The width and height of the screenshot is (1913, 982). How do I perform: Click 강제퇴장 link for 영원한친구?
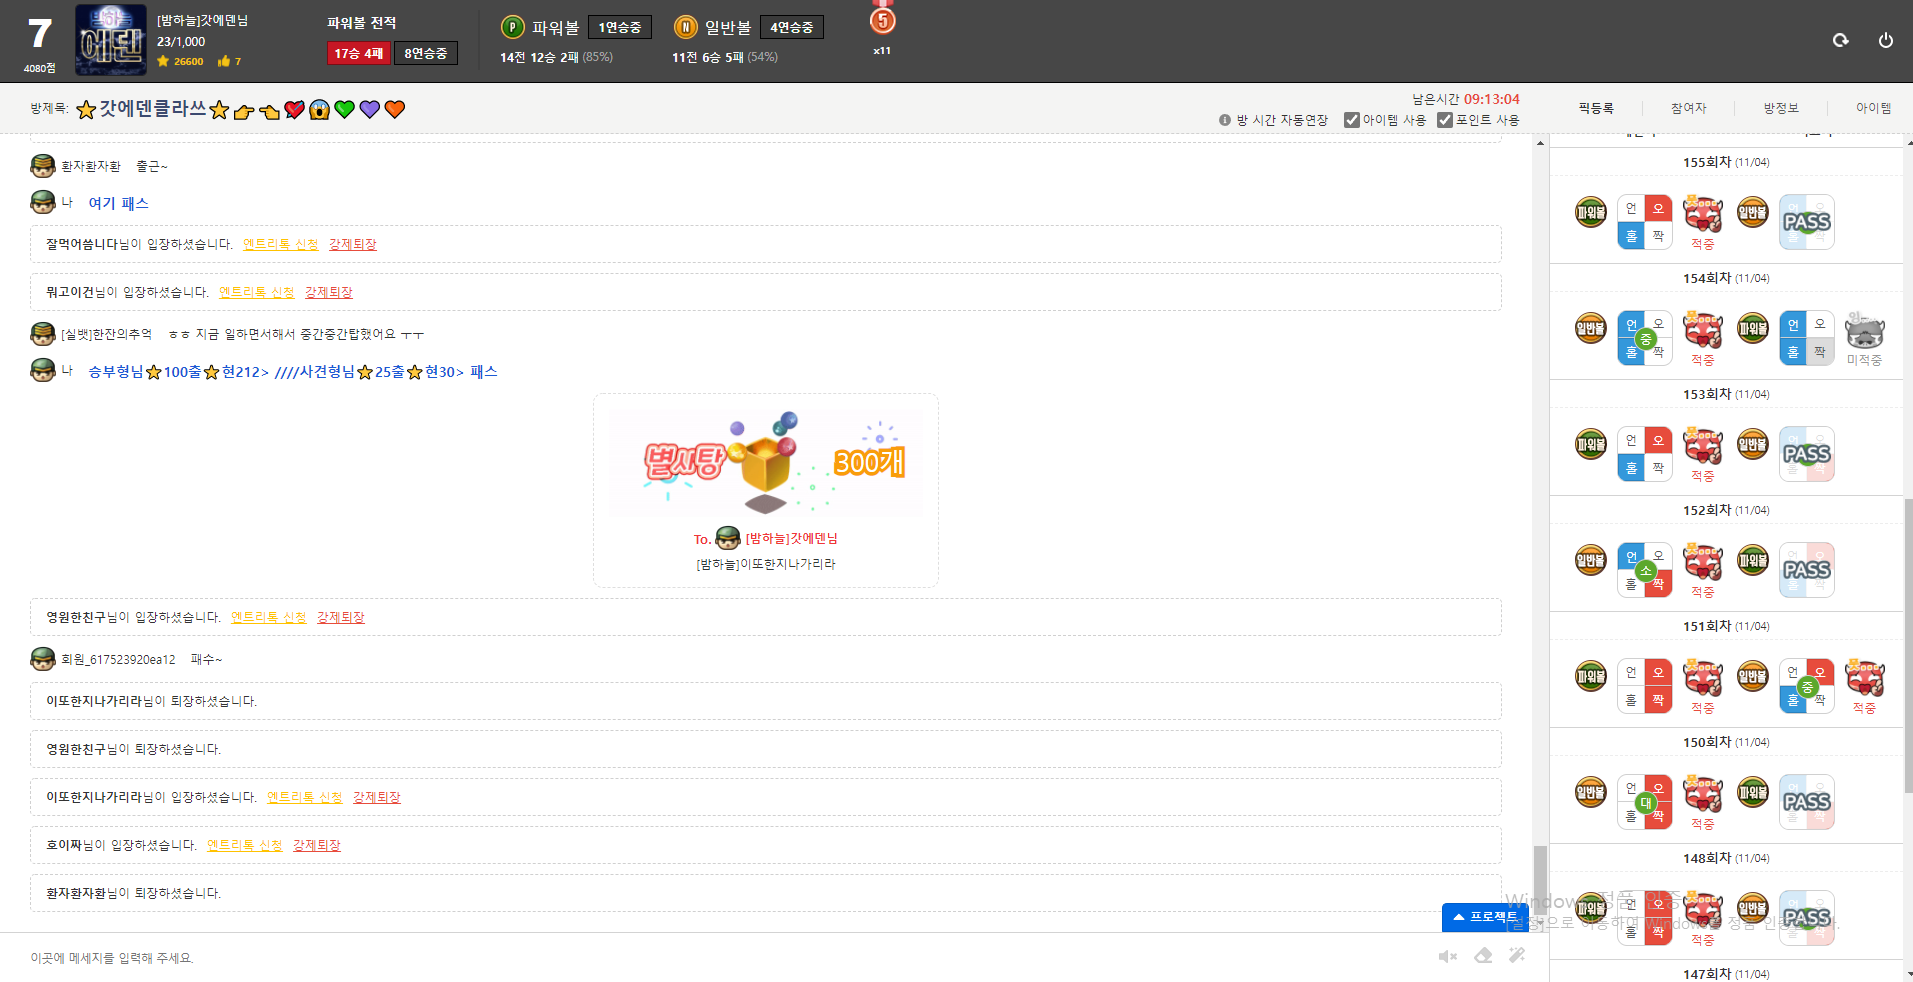[x=341, y=617]
